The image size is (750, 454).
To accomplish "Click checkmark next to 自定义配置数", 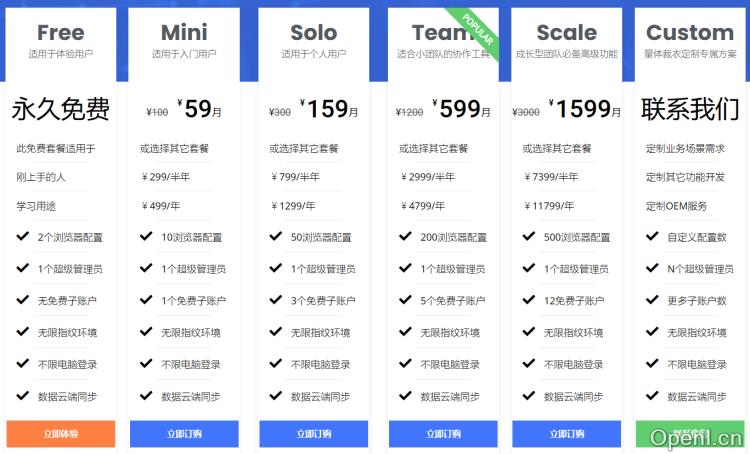I will click(x=652, y=237).
